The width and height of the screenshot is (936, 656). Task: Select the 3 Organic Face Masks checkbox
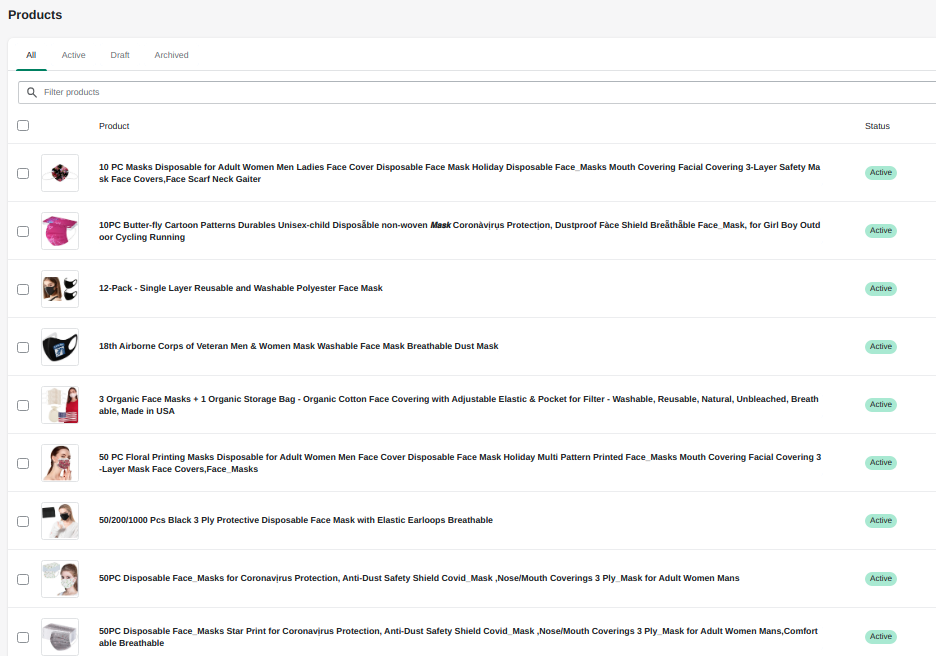tap(23, 405)
